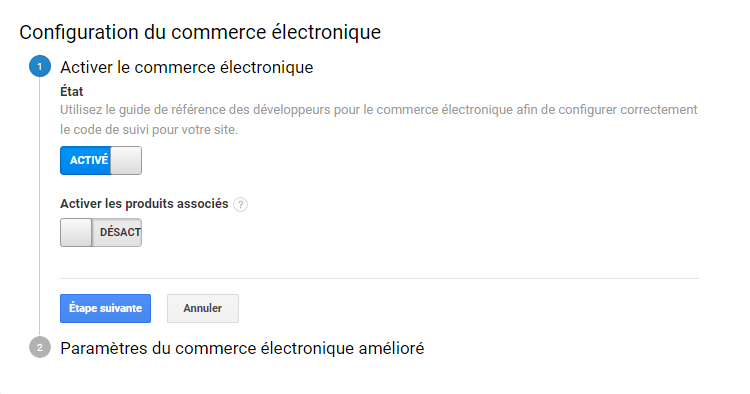Image resolution: width=750 pixels, height=394 pixels.
Task: Click the État field label
Action: coord(72,91)
